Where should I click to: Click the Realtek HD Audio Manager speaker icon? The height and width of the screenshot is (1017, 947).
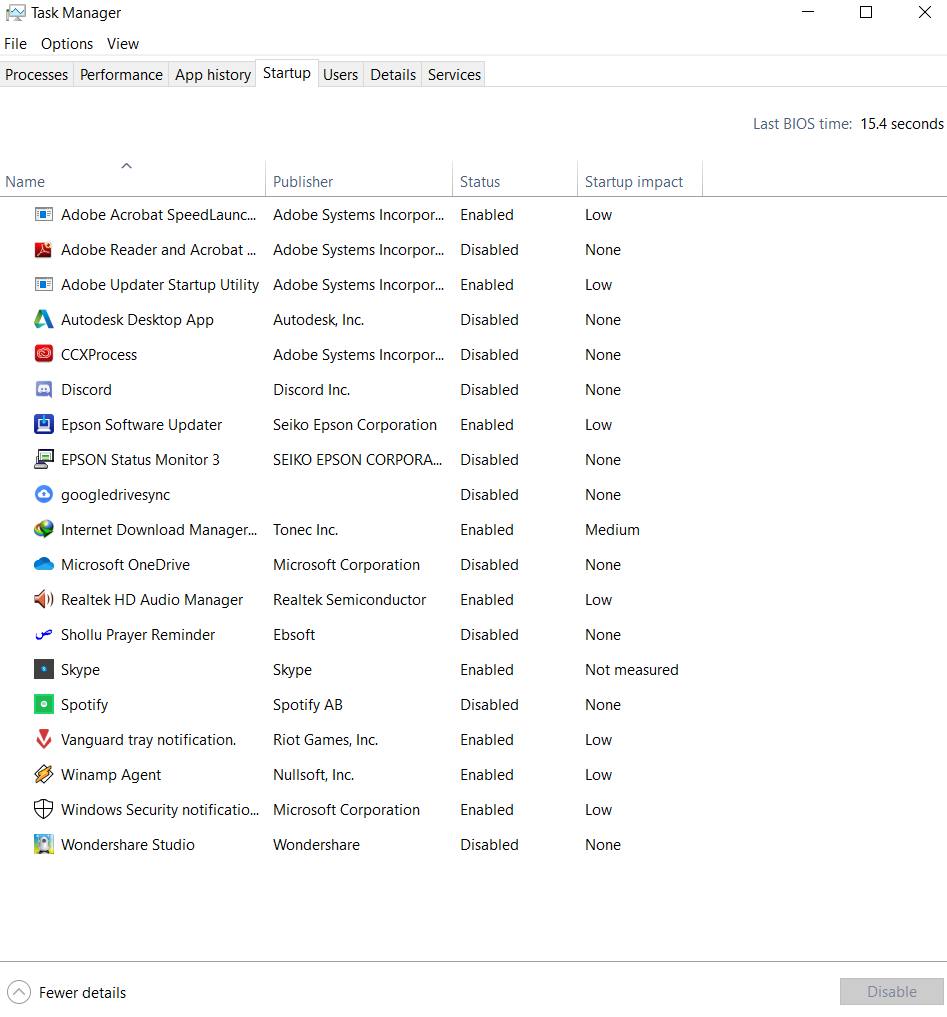coord(43,600)
